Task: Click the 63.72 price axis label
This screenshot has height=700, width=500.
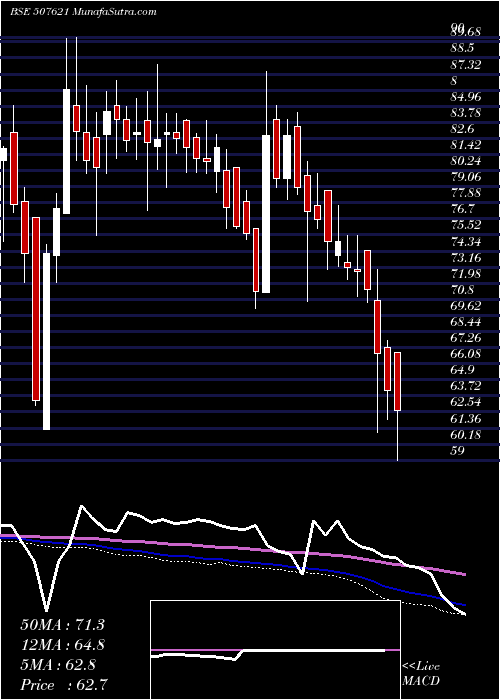Action: click(x=466, y=386)
